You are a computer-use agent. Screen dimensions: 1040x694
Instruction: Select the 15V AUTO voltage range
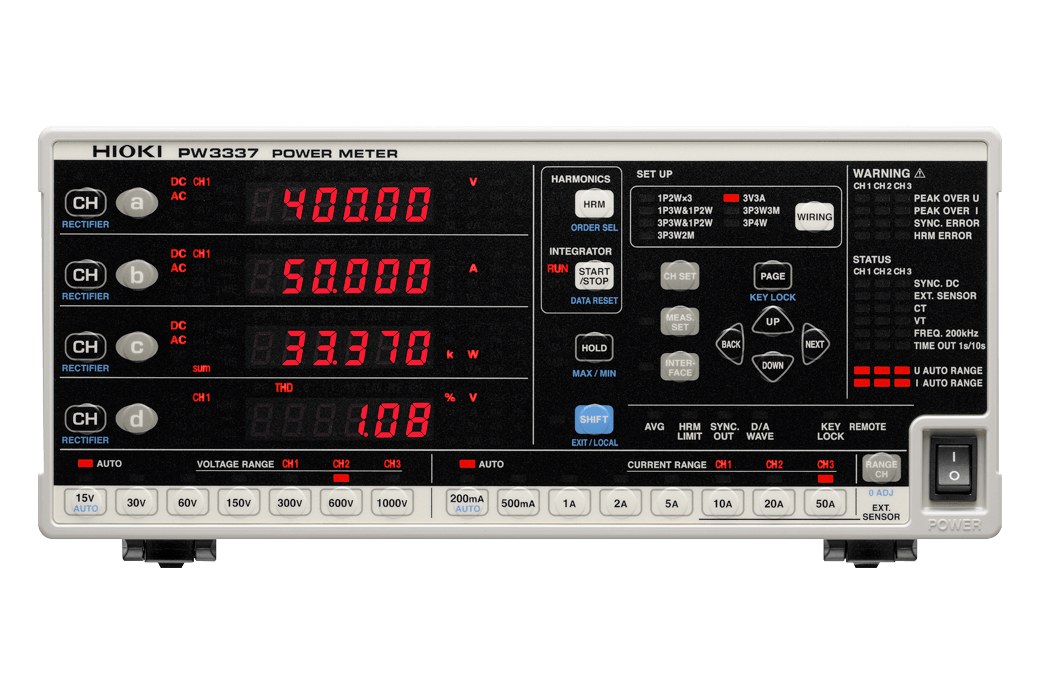coord(86,503)
